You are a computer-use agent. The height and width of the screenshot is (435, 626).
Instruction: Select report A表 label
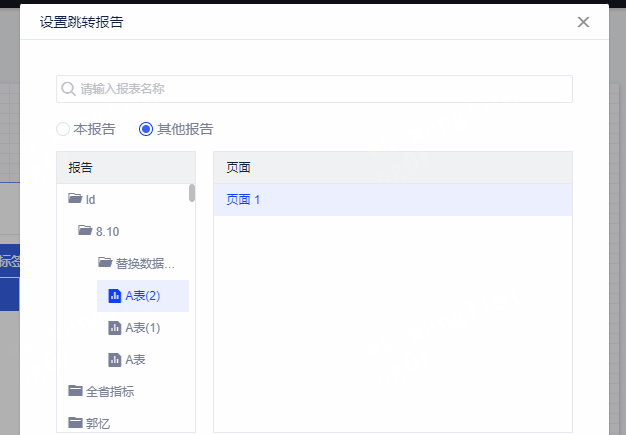(135, 360)
